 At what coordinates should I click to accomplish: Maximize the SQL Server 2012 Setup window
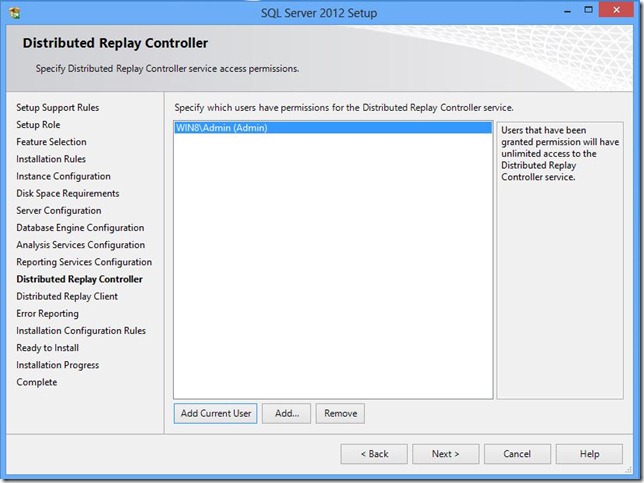(x=589, y=10)
